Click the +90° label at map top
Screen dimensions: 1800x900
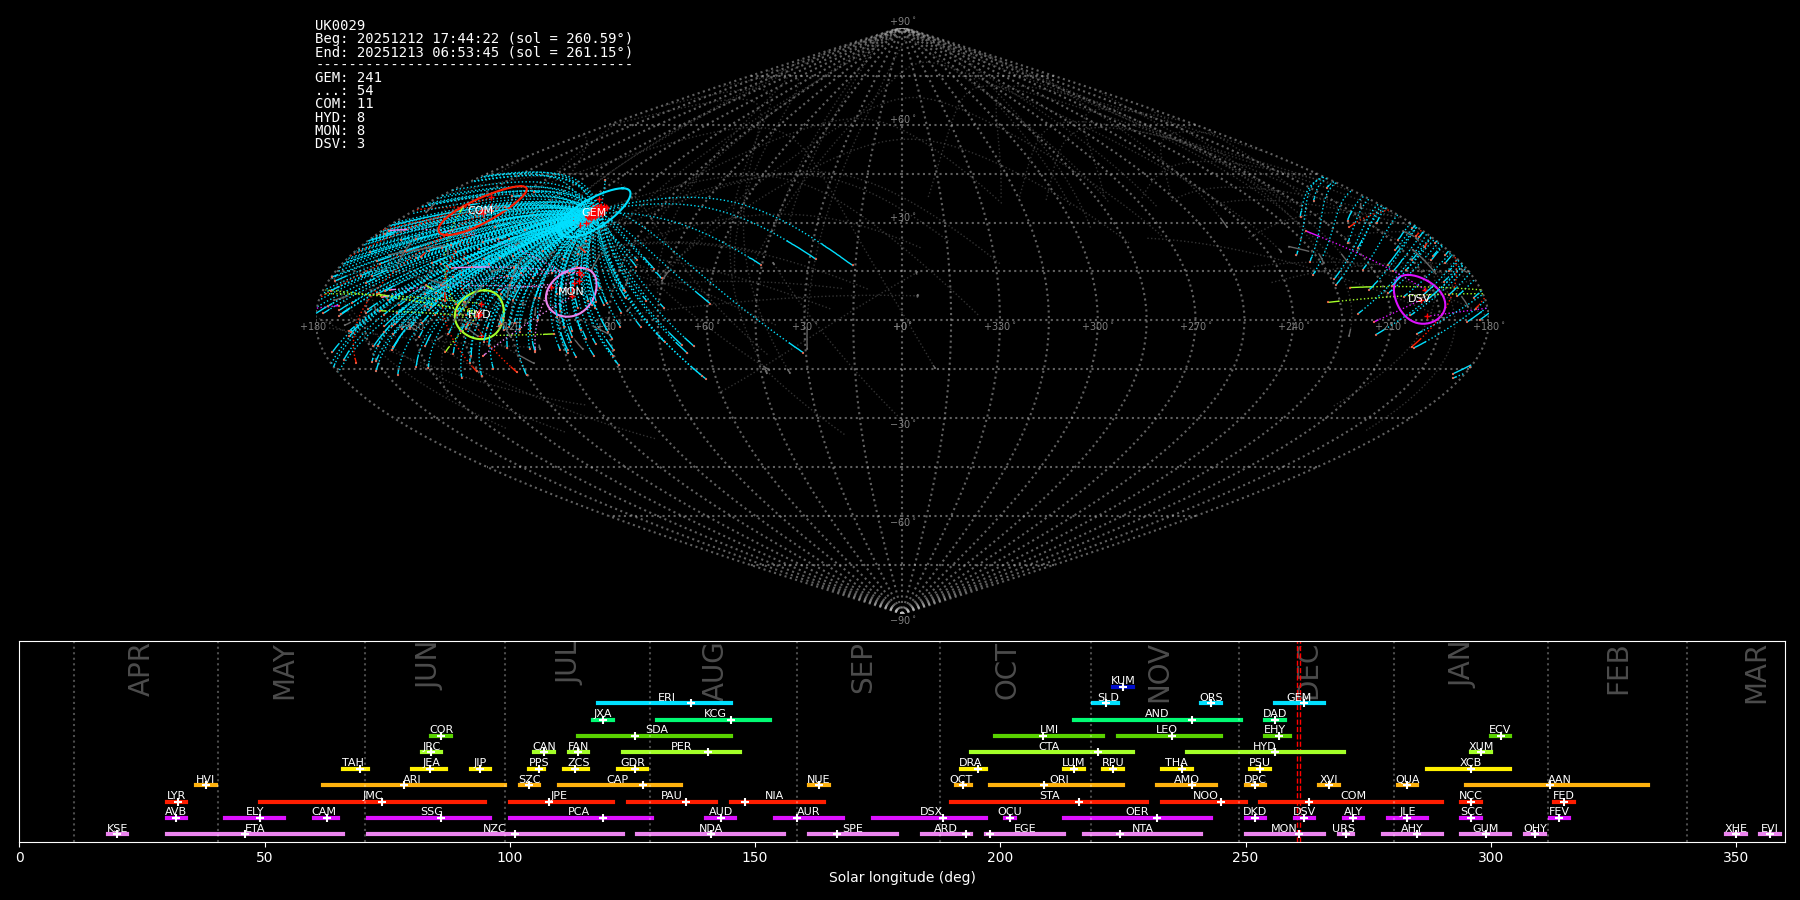point(902,22)
